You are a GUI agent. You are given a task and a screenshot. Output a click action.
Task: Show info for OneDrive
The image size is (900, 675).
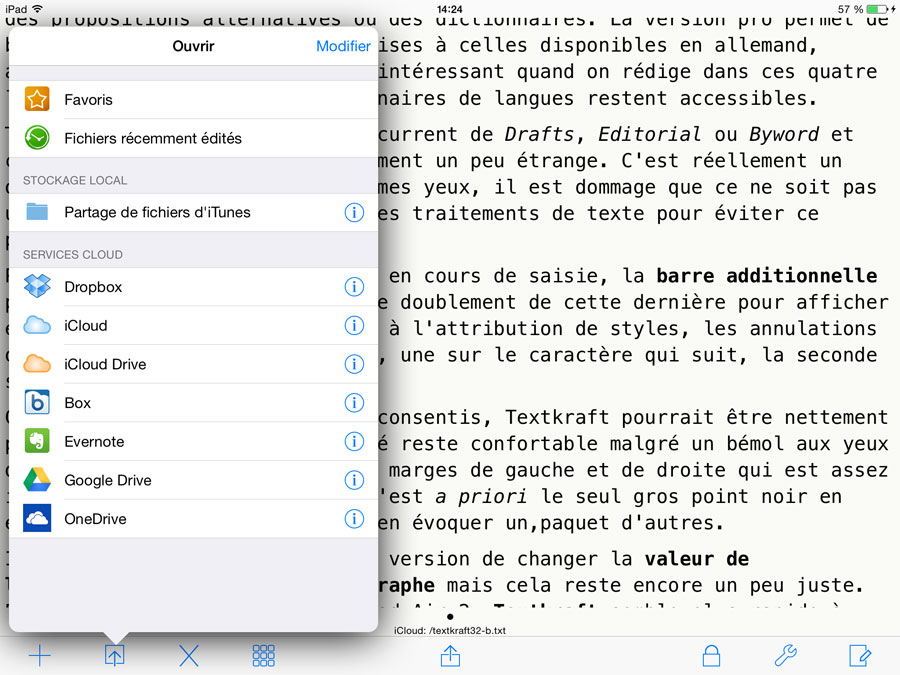(354, 519)
